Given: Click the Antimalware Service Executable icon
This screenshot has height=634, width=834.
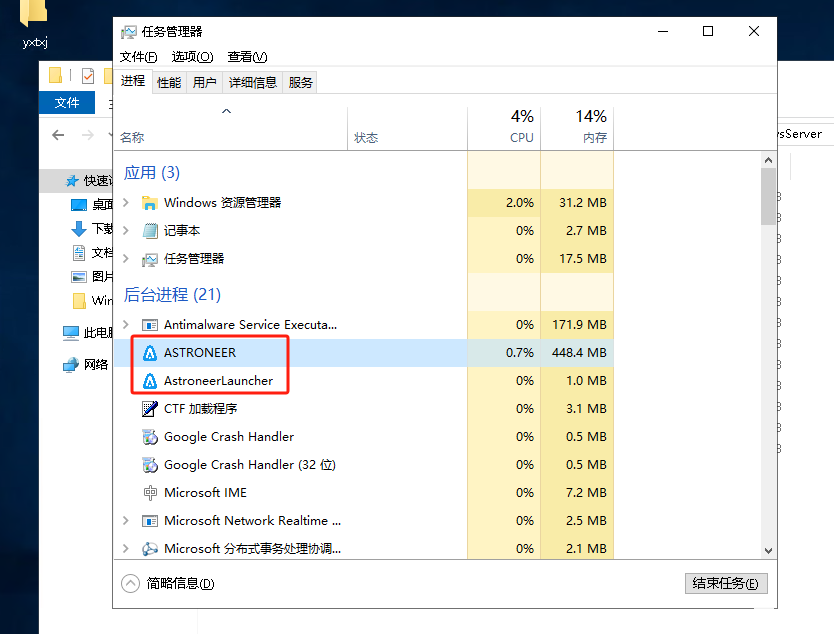Looking at the screenshot, I should 150,324.
